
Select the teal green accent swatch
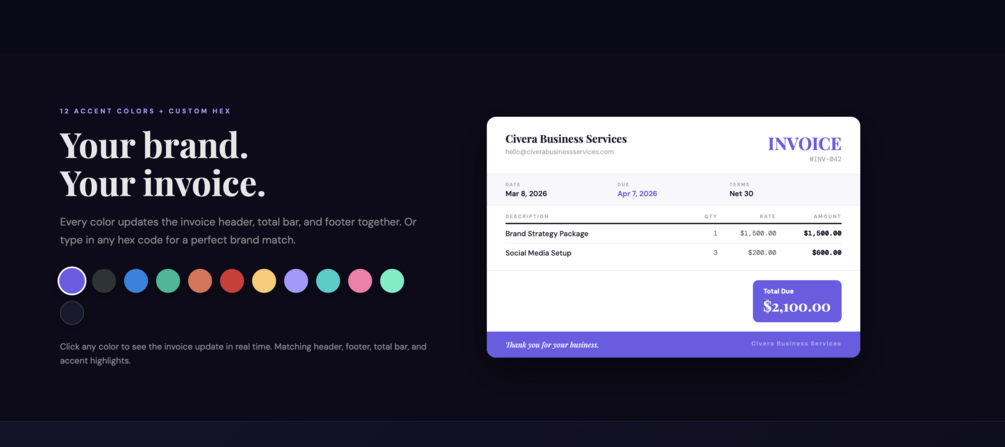point(168,281)
